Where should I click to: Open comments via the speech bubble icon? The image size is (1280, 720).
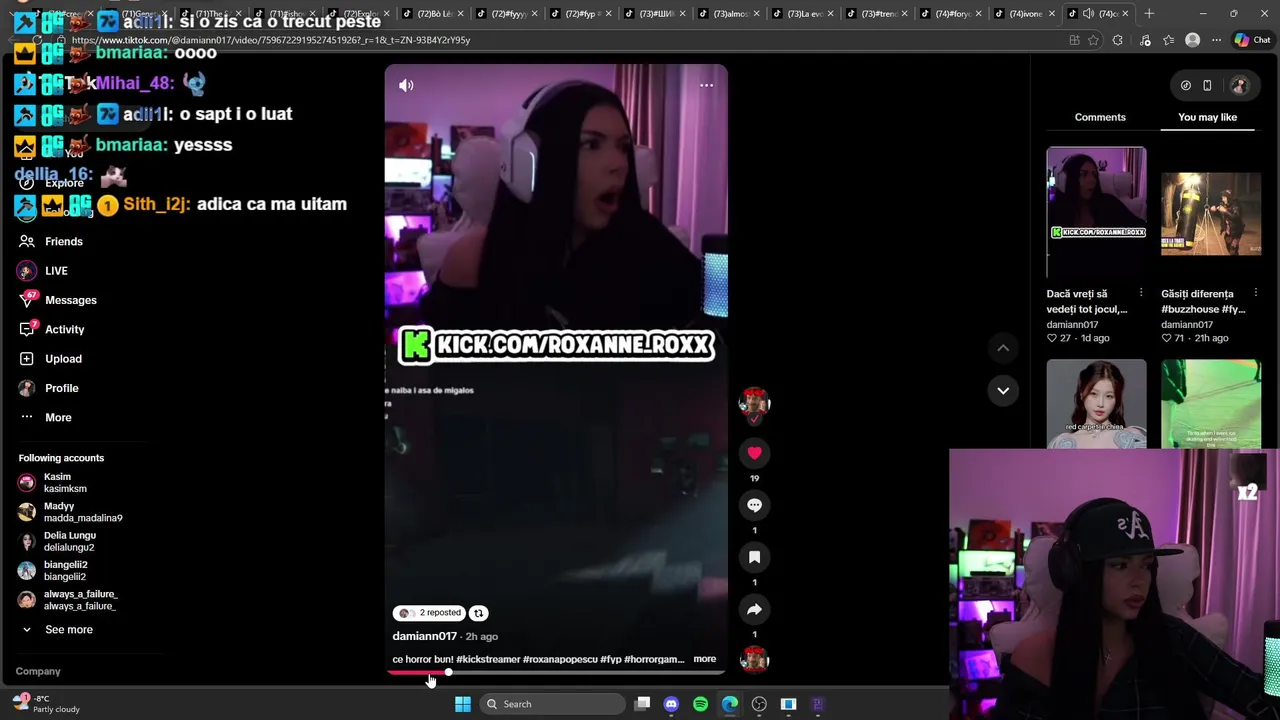pyautogui.click(x=754, y=505)
